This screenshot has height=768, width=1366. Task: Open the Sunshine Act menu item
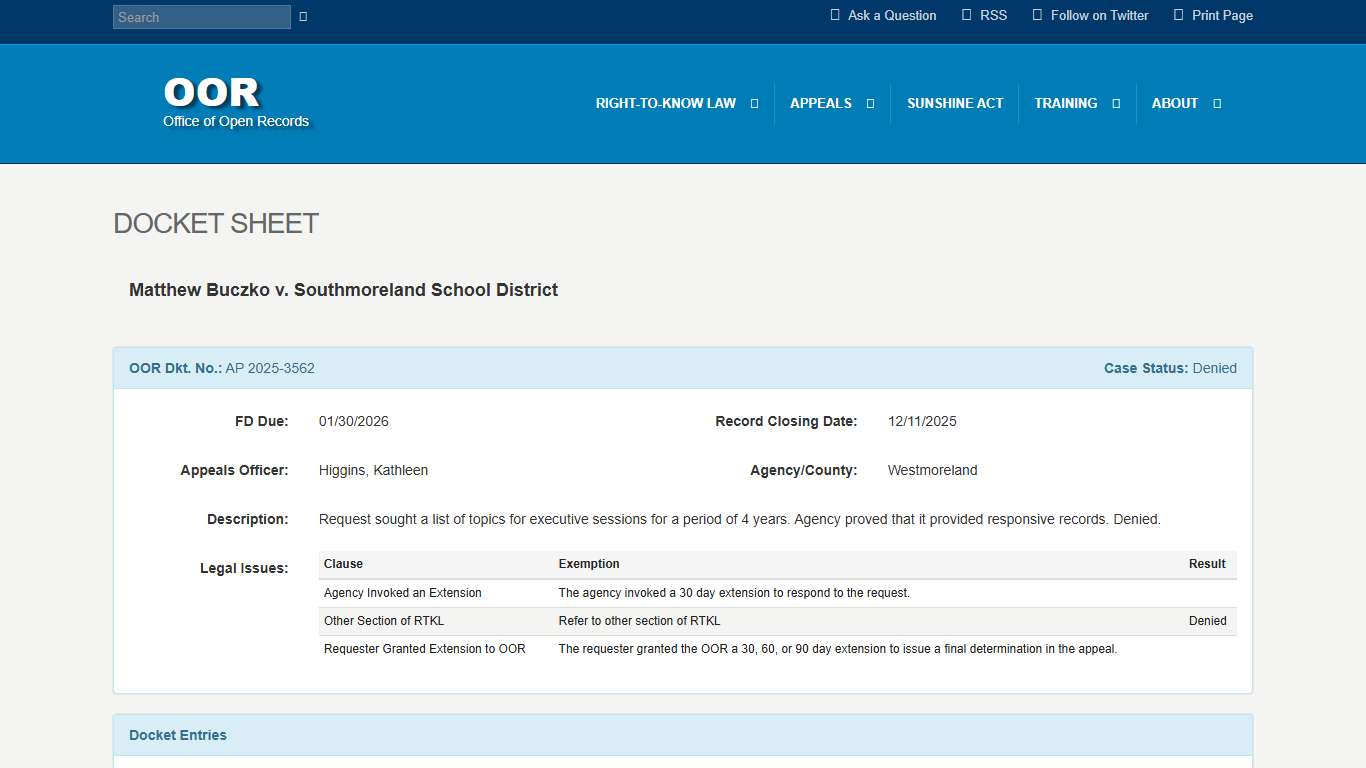[x=954, y=103]
